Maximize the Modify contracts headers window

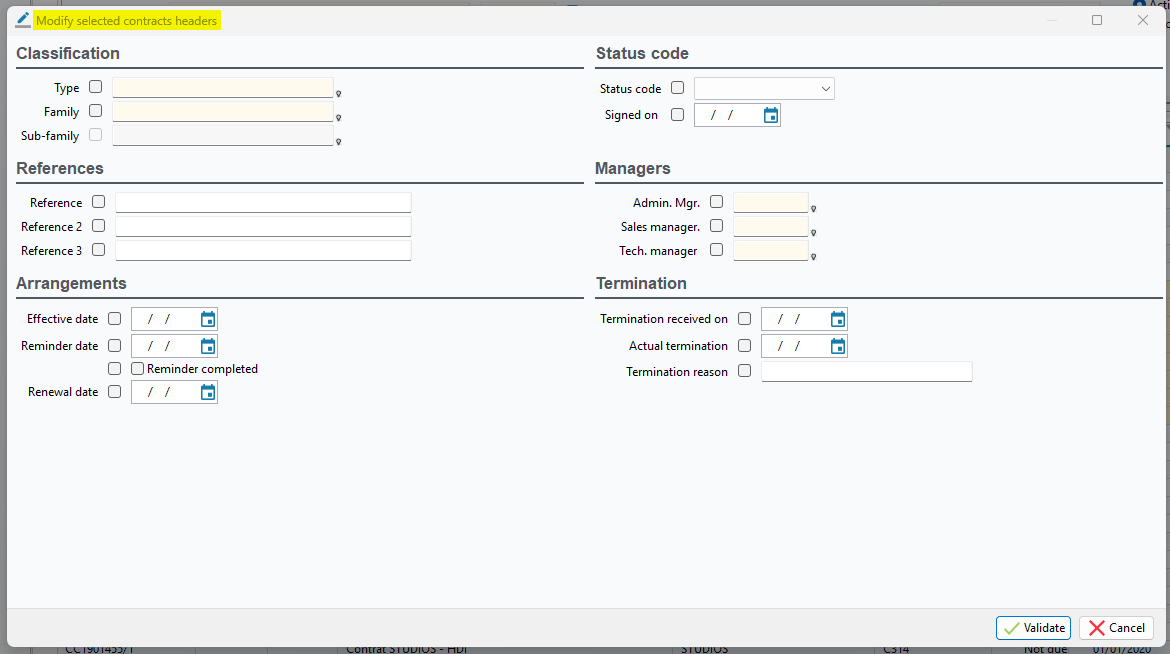[x=1097, y=20]
